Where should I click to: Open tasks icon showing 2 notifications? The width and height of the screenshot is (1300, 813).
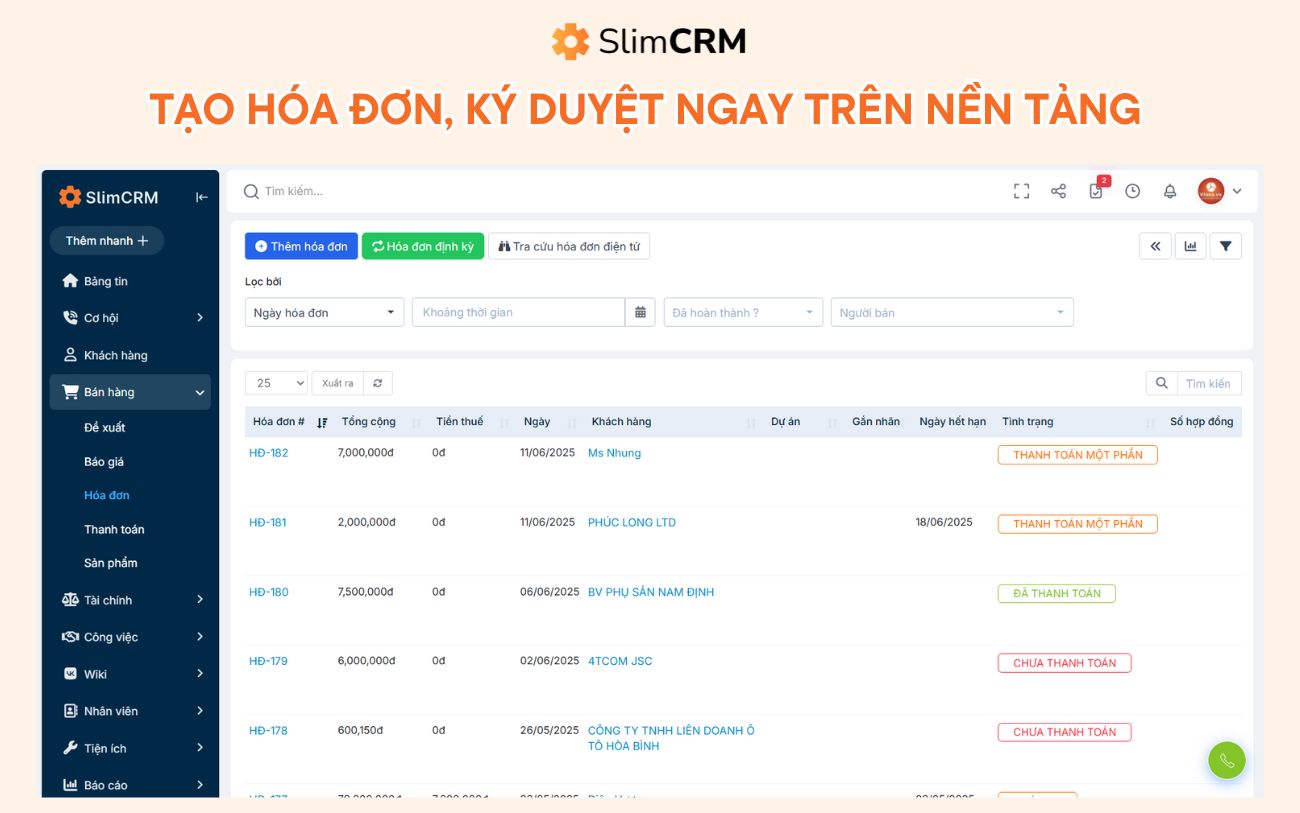click(1094, 191)
